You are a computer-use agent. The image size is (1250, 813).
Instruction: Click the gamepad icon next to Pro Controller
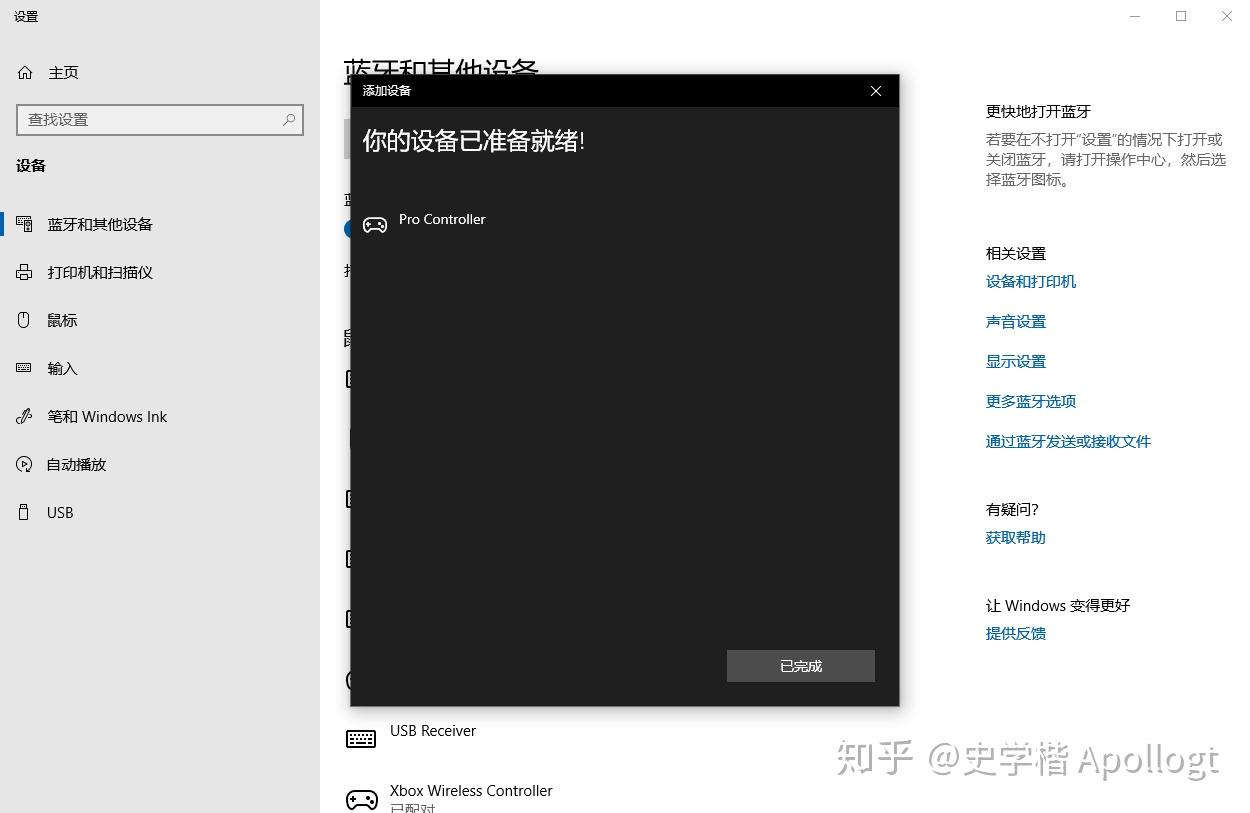(x=375, y=225)
